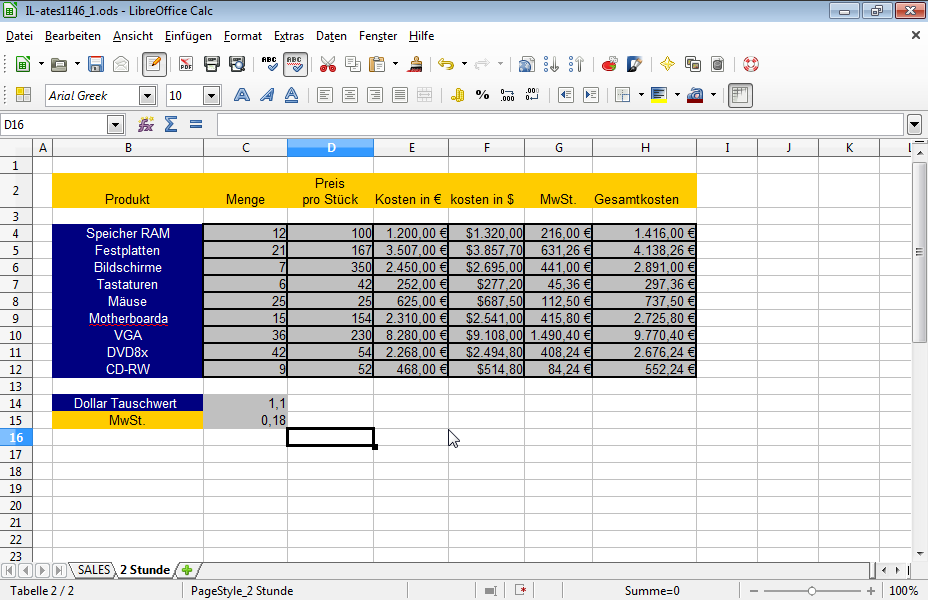Open the Styles and Formatting icon
This screenshot has width=928, height=600.
(23, 95)
